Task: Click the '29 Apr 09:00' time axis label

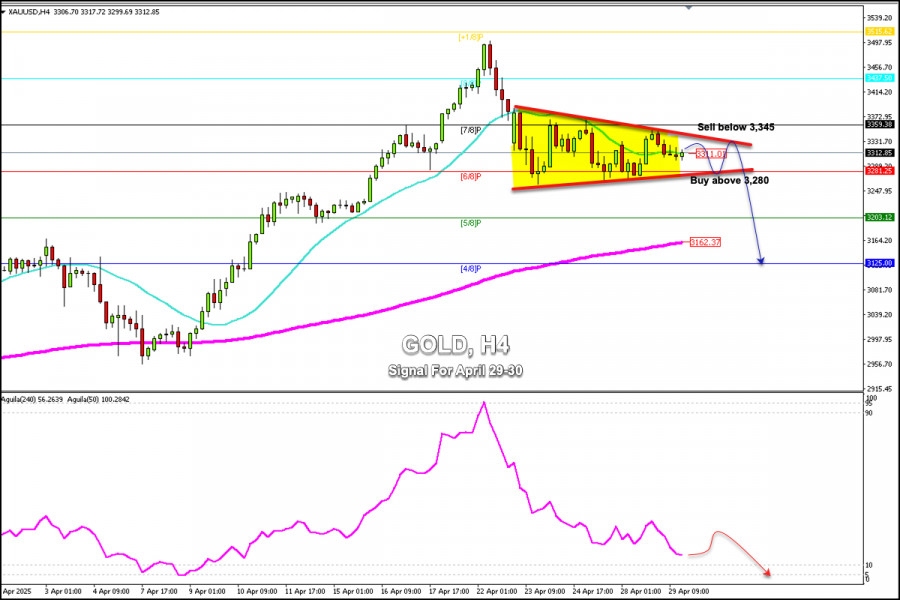Action: point(689,591)
